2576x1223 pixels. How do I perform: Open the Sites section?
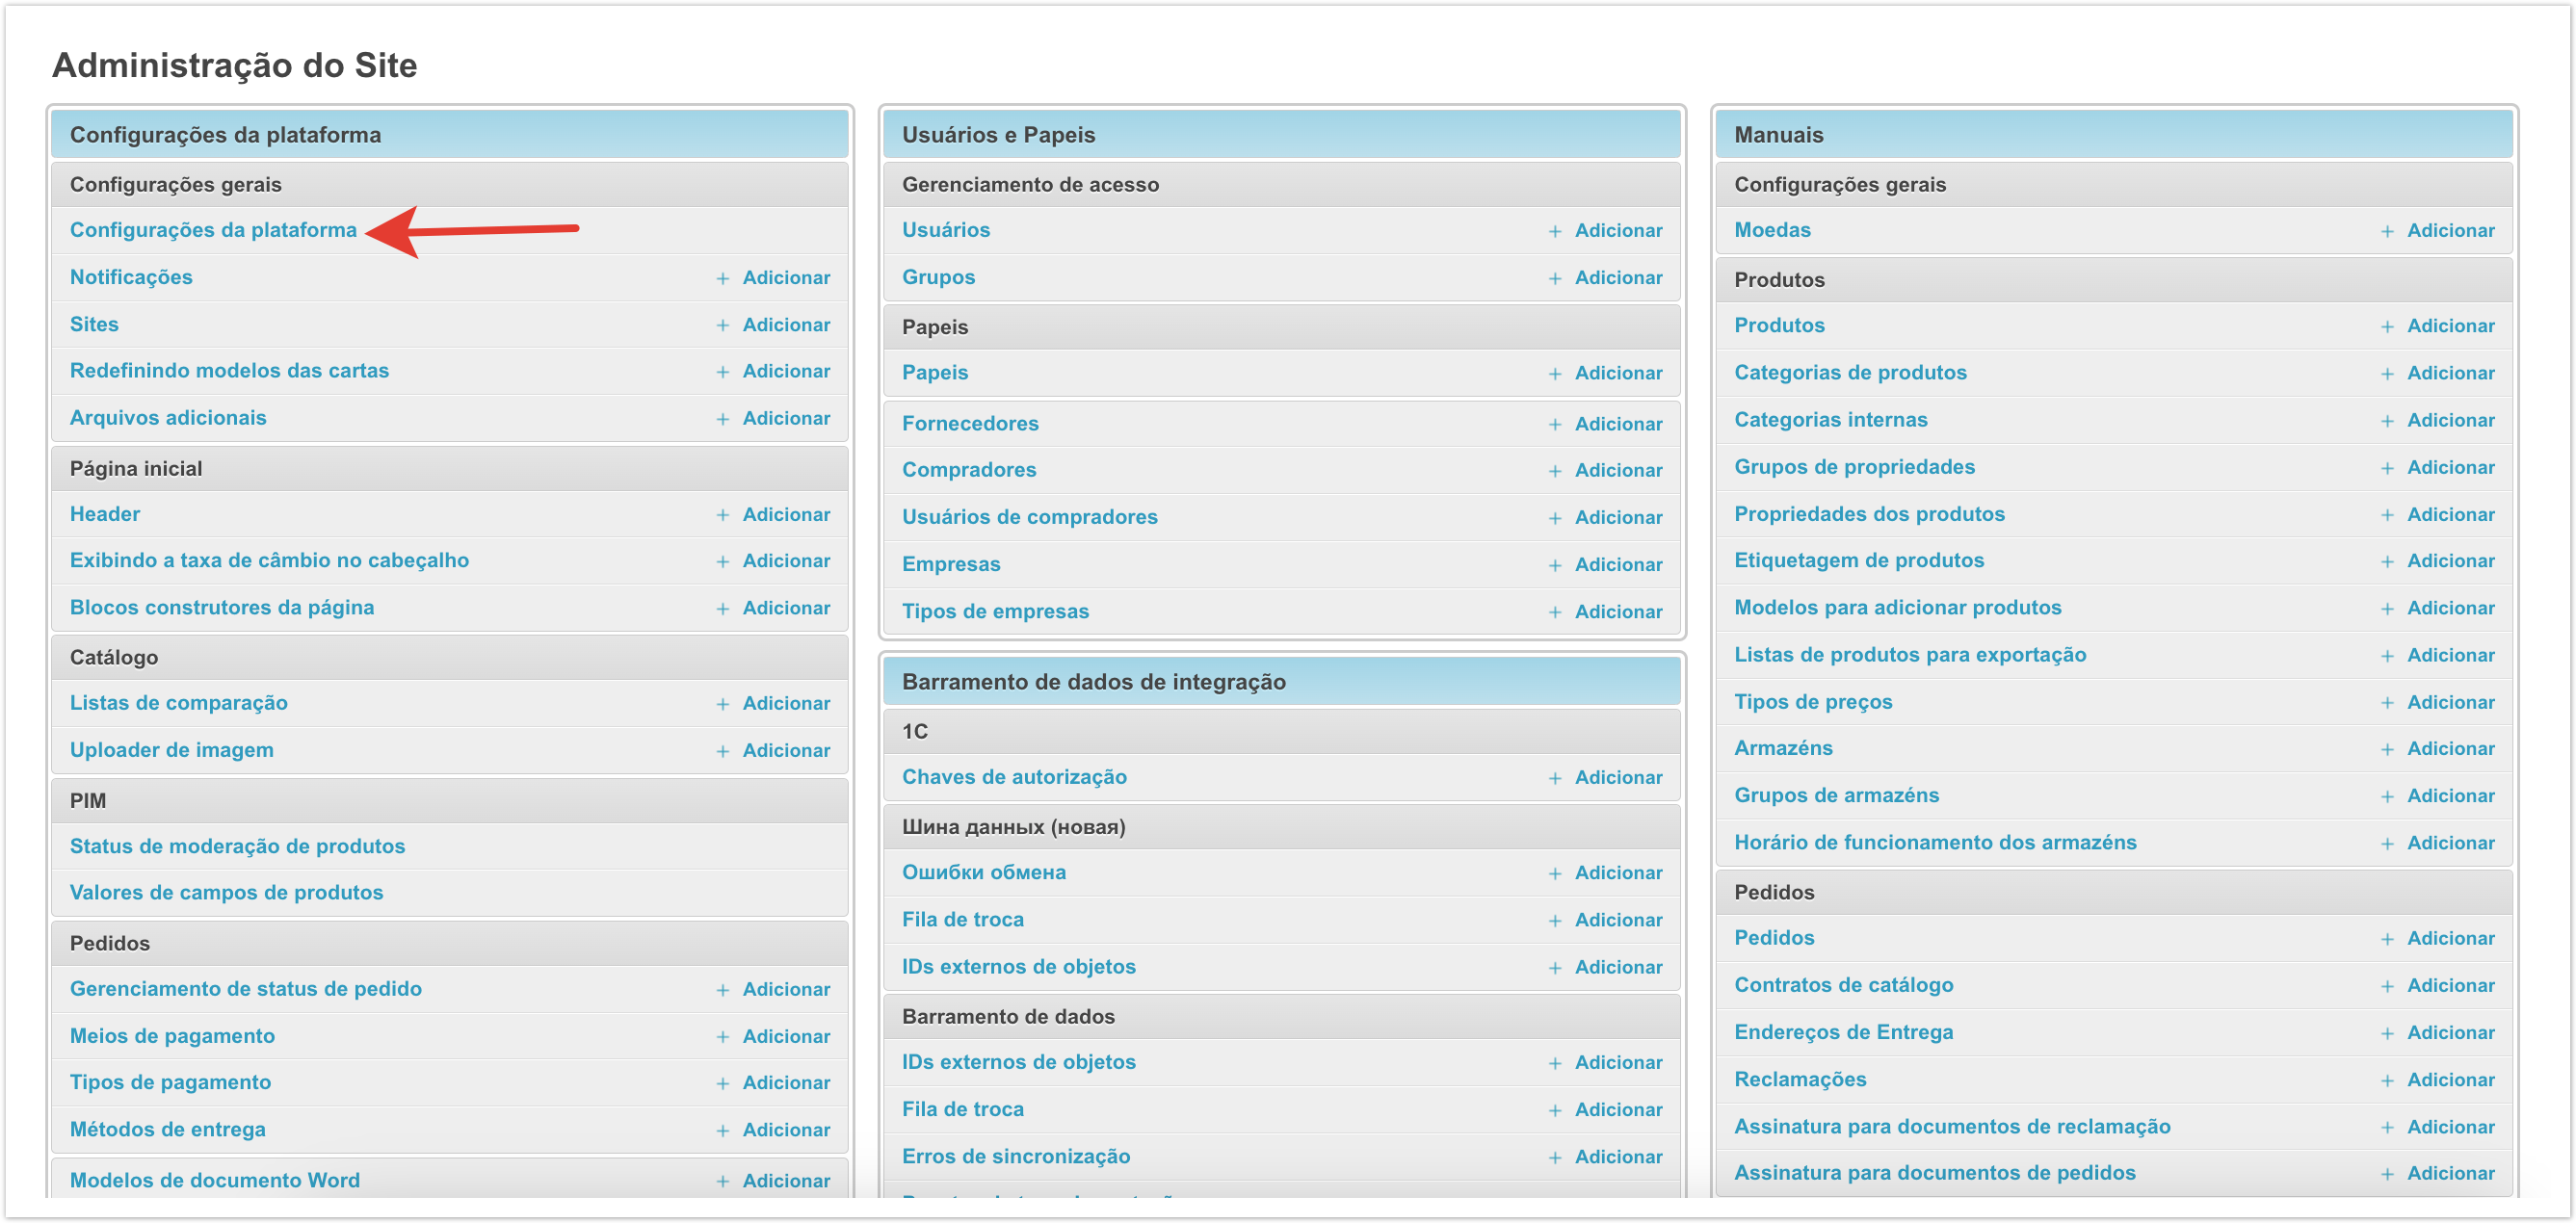tap(94, 325)
